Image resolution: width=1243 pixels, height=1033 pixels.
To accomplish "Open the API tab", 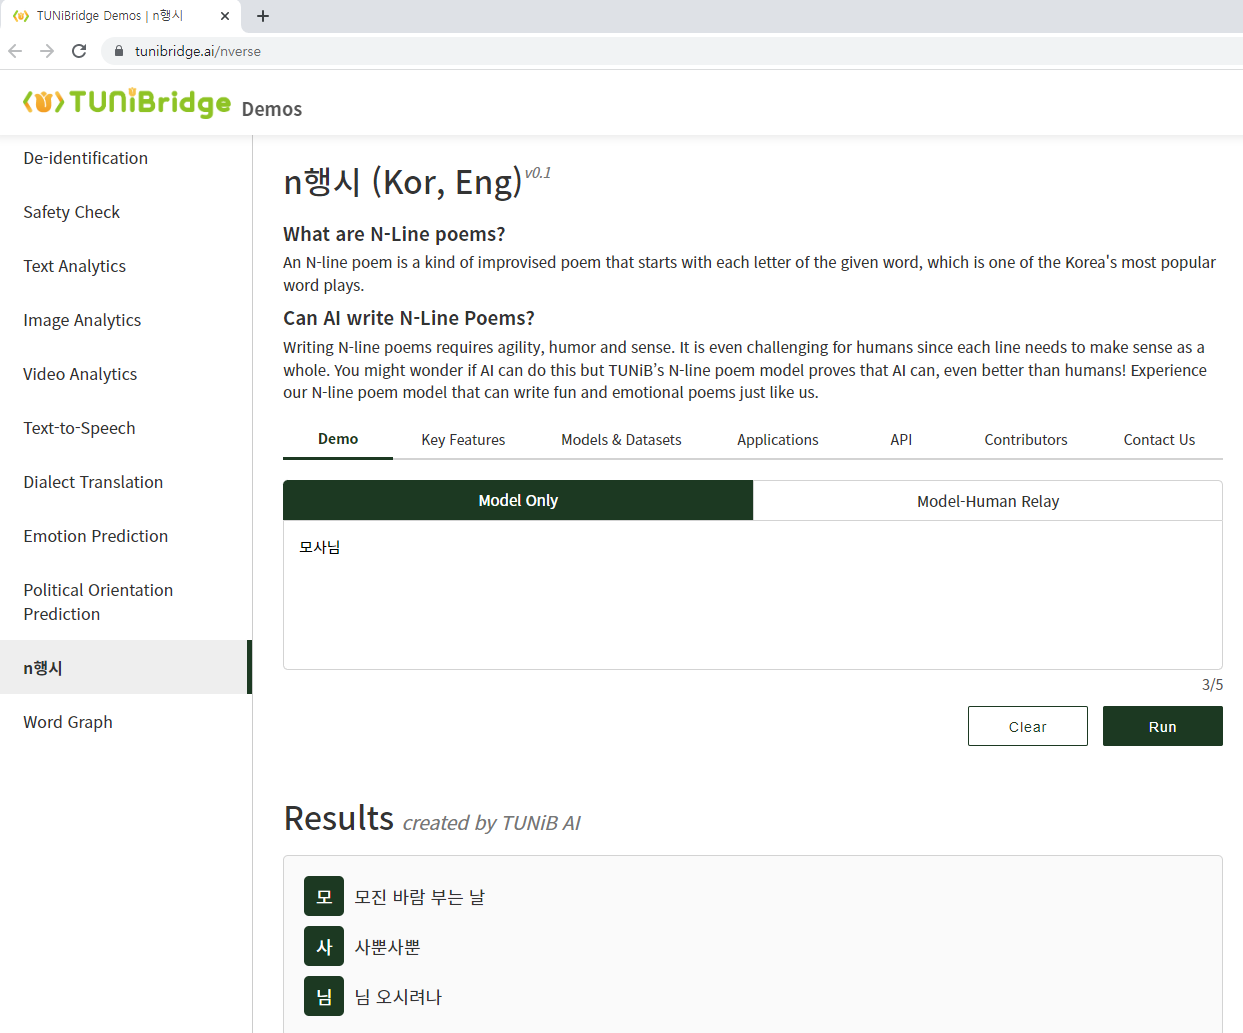I will pos(901,440).
